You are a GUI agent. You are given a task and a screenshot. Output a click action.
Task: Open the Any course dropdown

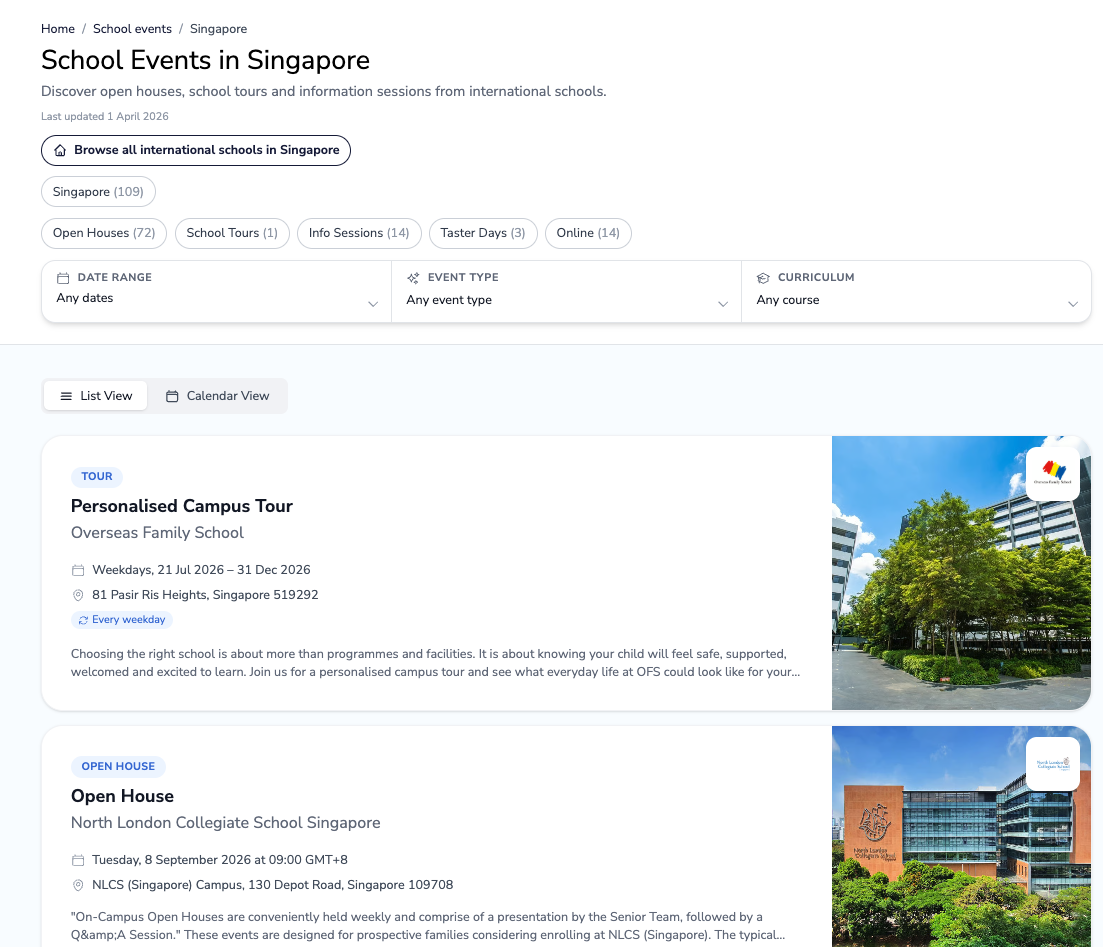[916, 292]
